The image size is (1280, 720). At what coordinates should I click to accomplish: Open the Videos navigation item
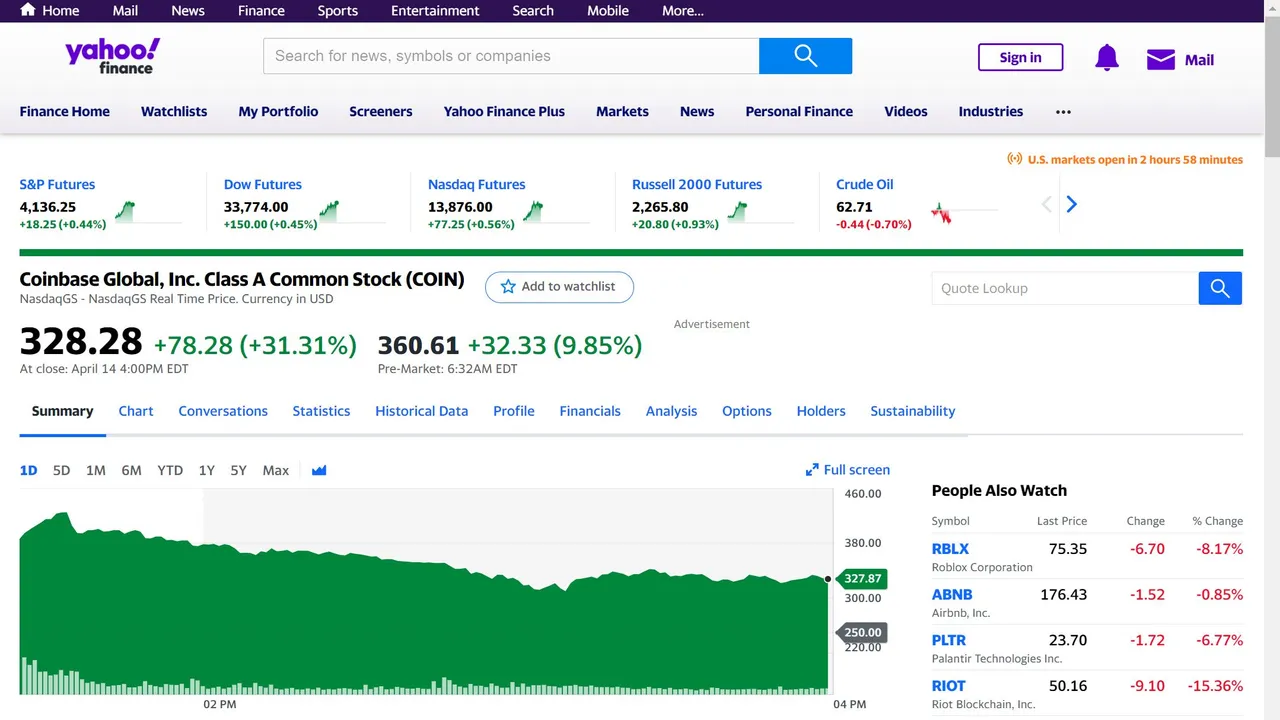[906, 112]
